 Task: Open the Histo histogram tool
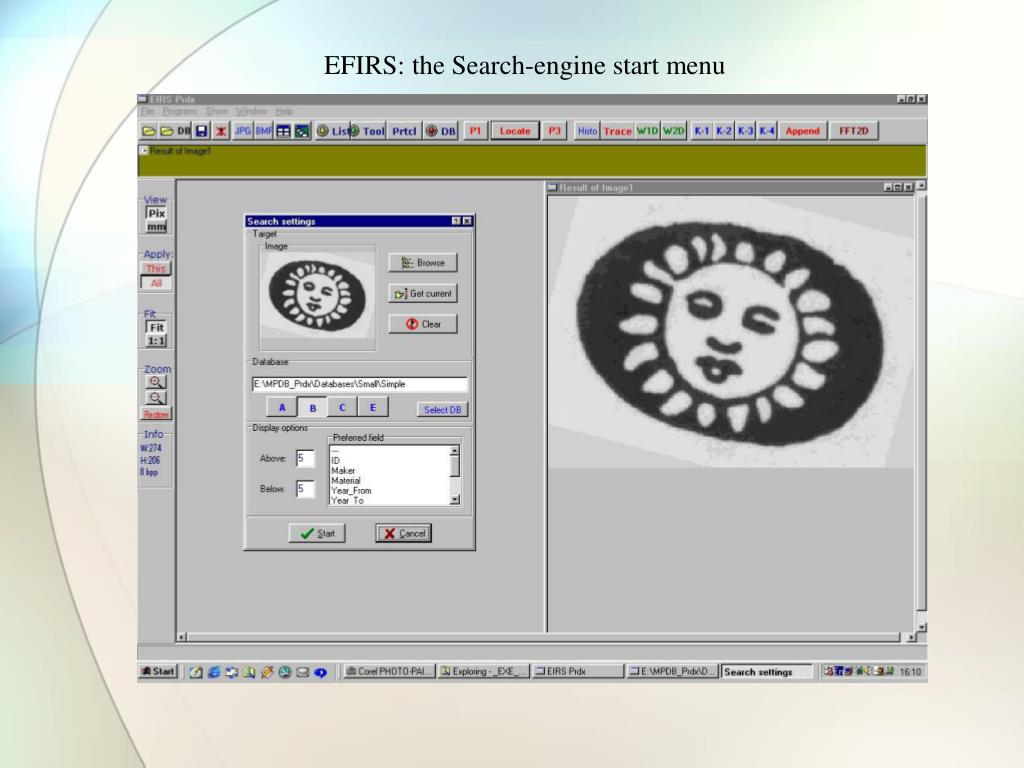point(587,131)
